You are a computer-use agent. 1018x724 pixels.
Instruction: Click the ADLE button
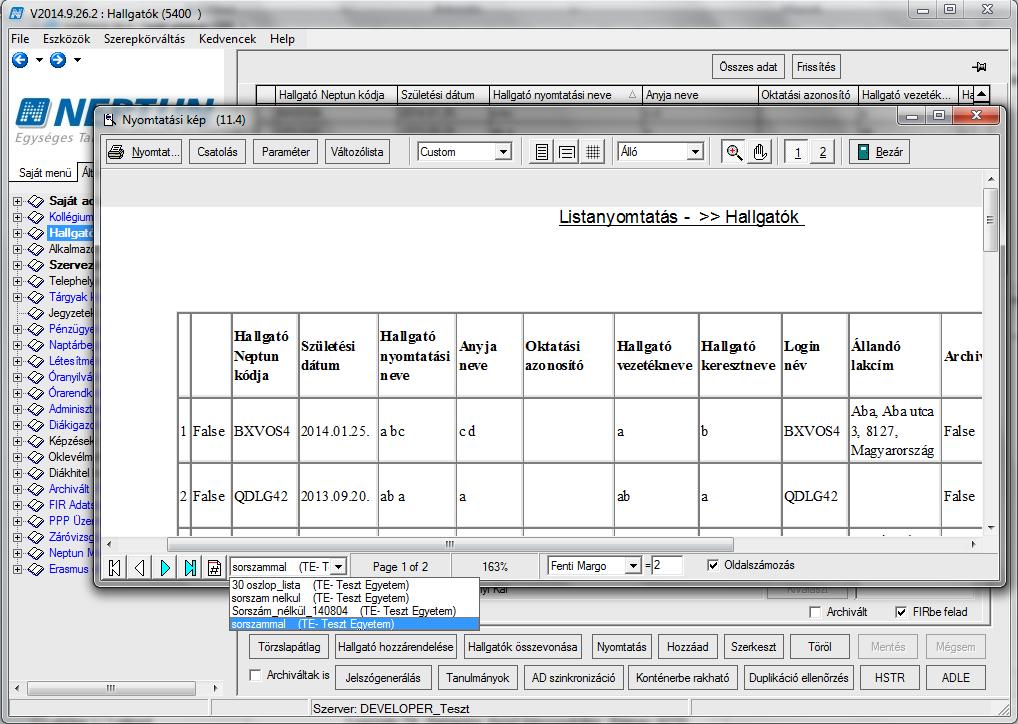click(x=956, y=678)
